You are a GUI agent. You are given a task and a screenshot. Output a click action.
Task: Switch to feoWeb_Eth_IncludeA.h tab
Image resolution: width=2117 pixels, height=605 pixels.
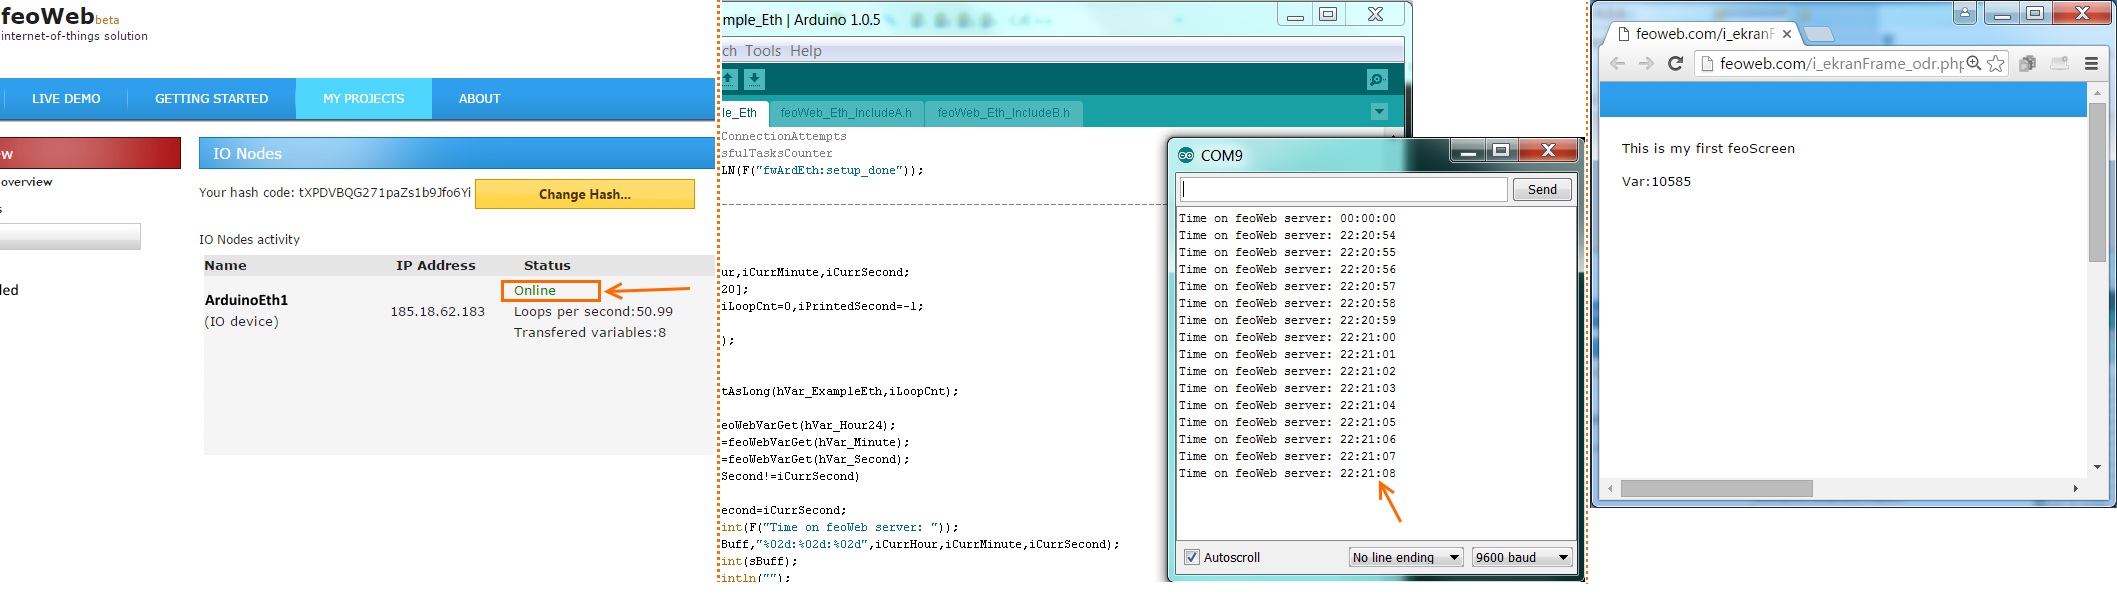pos(846,113)
